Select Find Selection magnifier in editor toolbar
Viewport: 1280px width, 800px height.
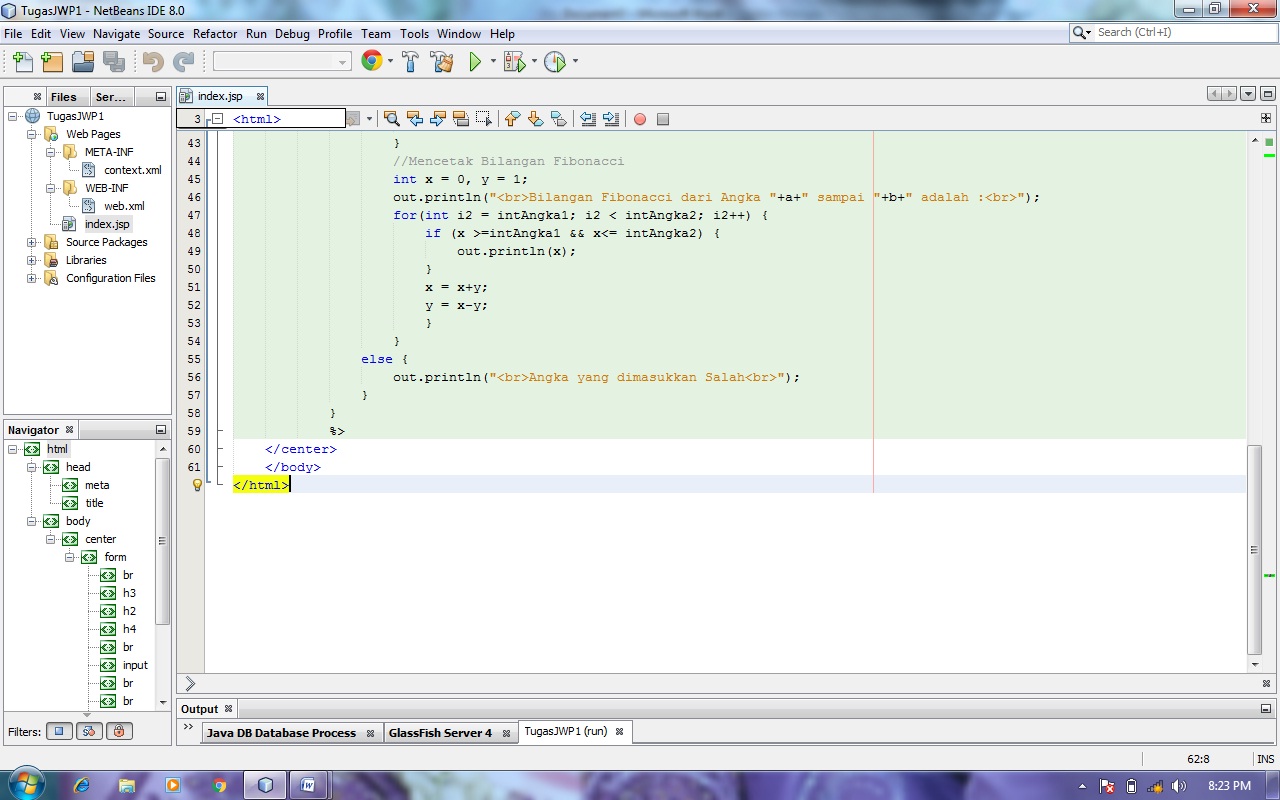tap(391, 119)
